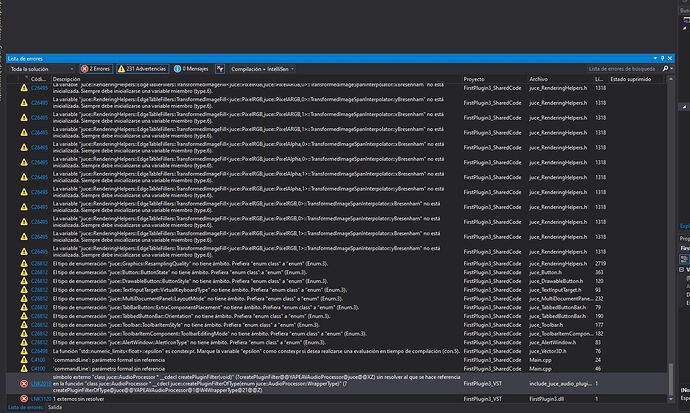Screen dimensions: 690x413
Task: Click warning icon on Toolbar::ToolbarItemStyle row
Action: tap(24, 325)
